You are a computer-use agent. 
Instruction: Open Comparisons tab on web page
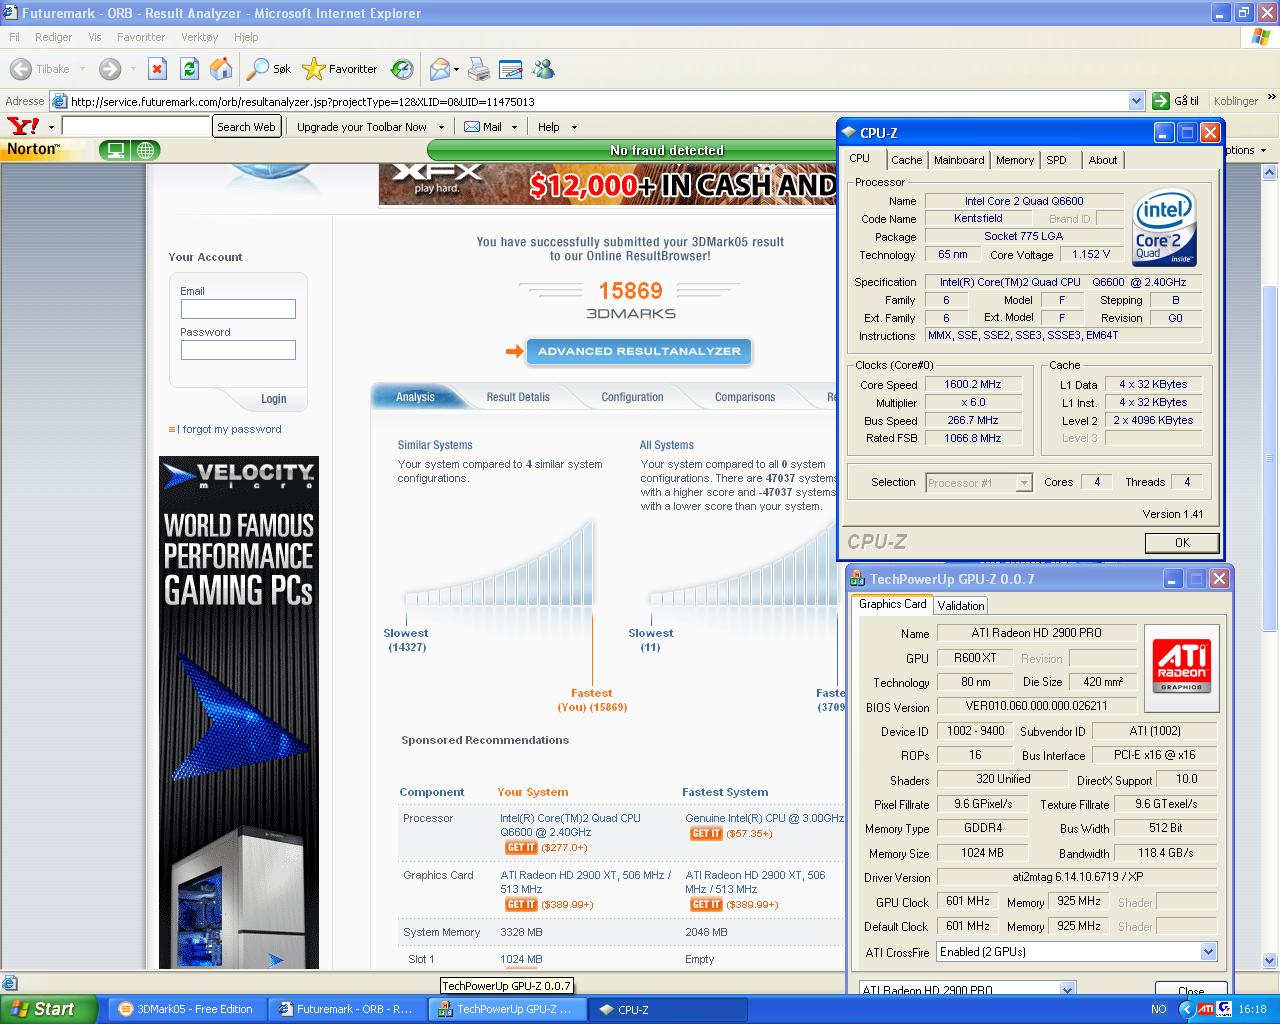tap(745, 397)
